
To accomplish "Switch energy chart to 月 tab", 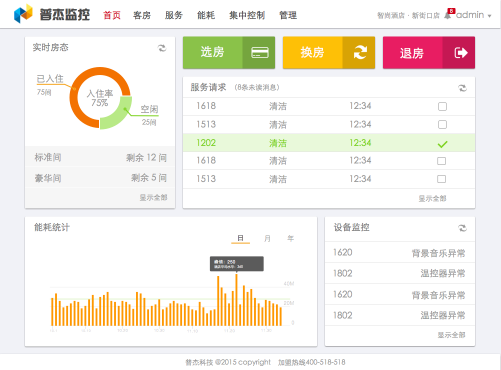I will pos(267,238).
